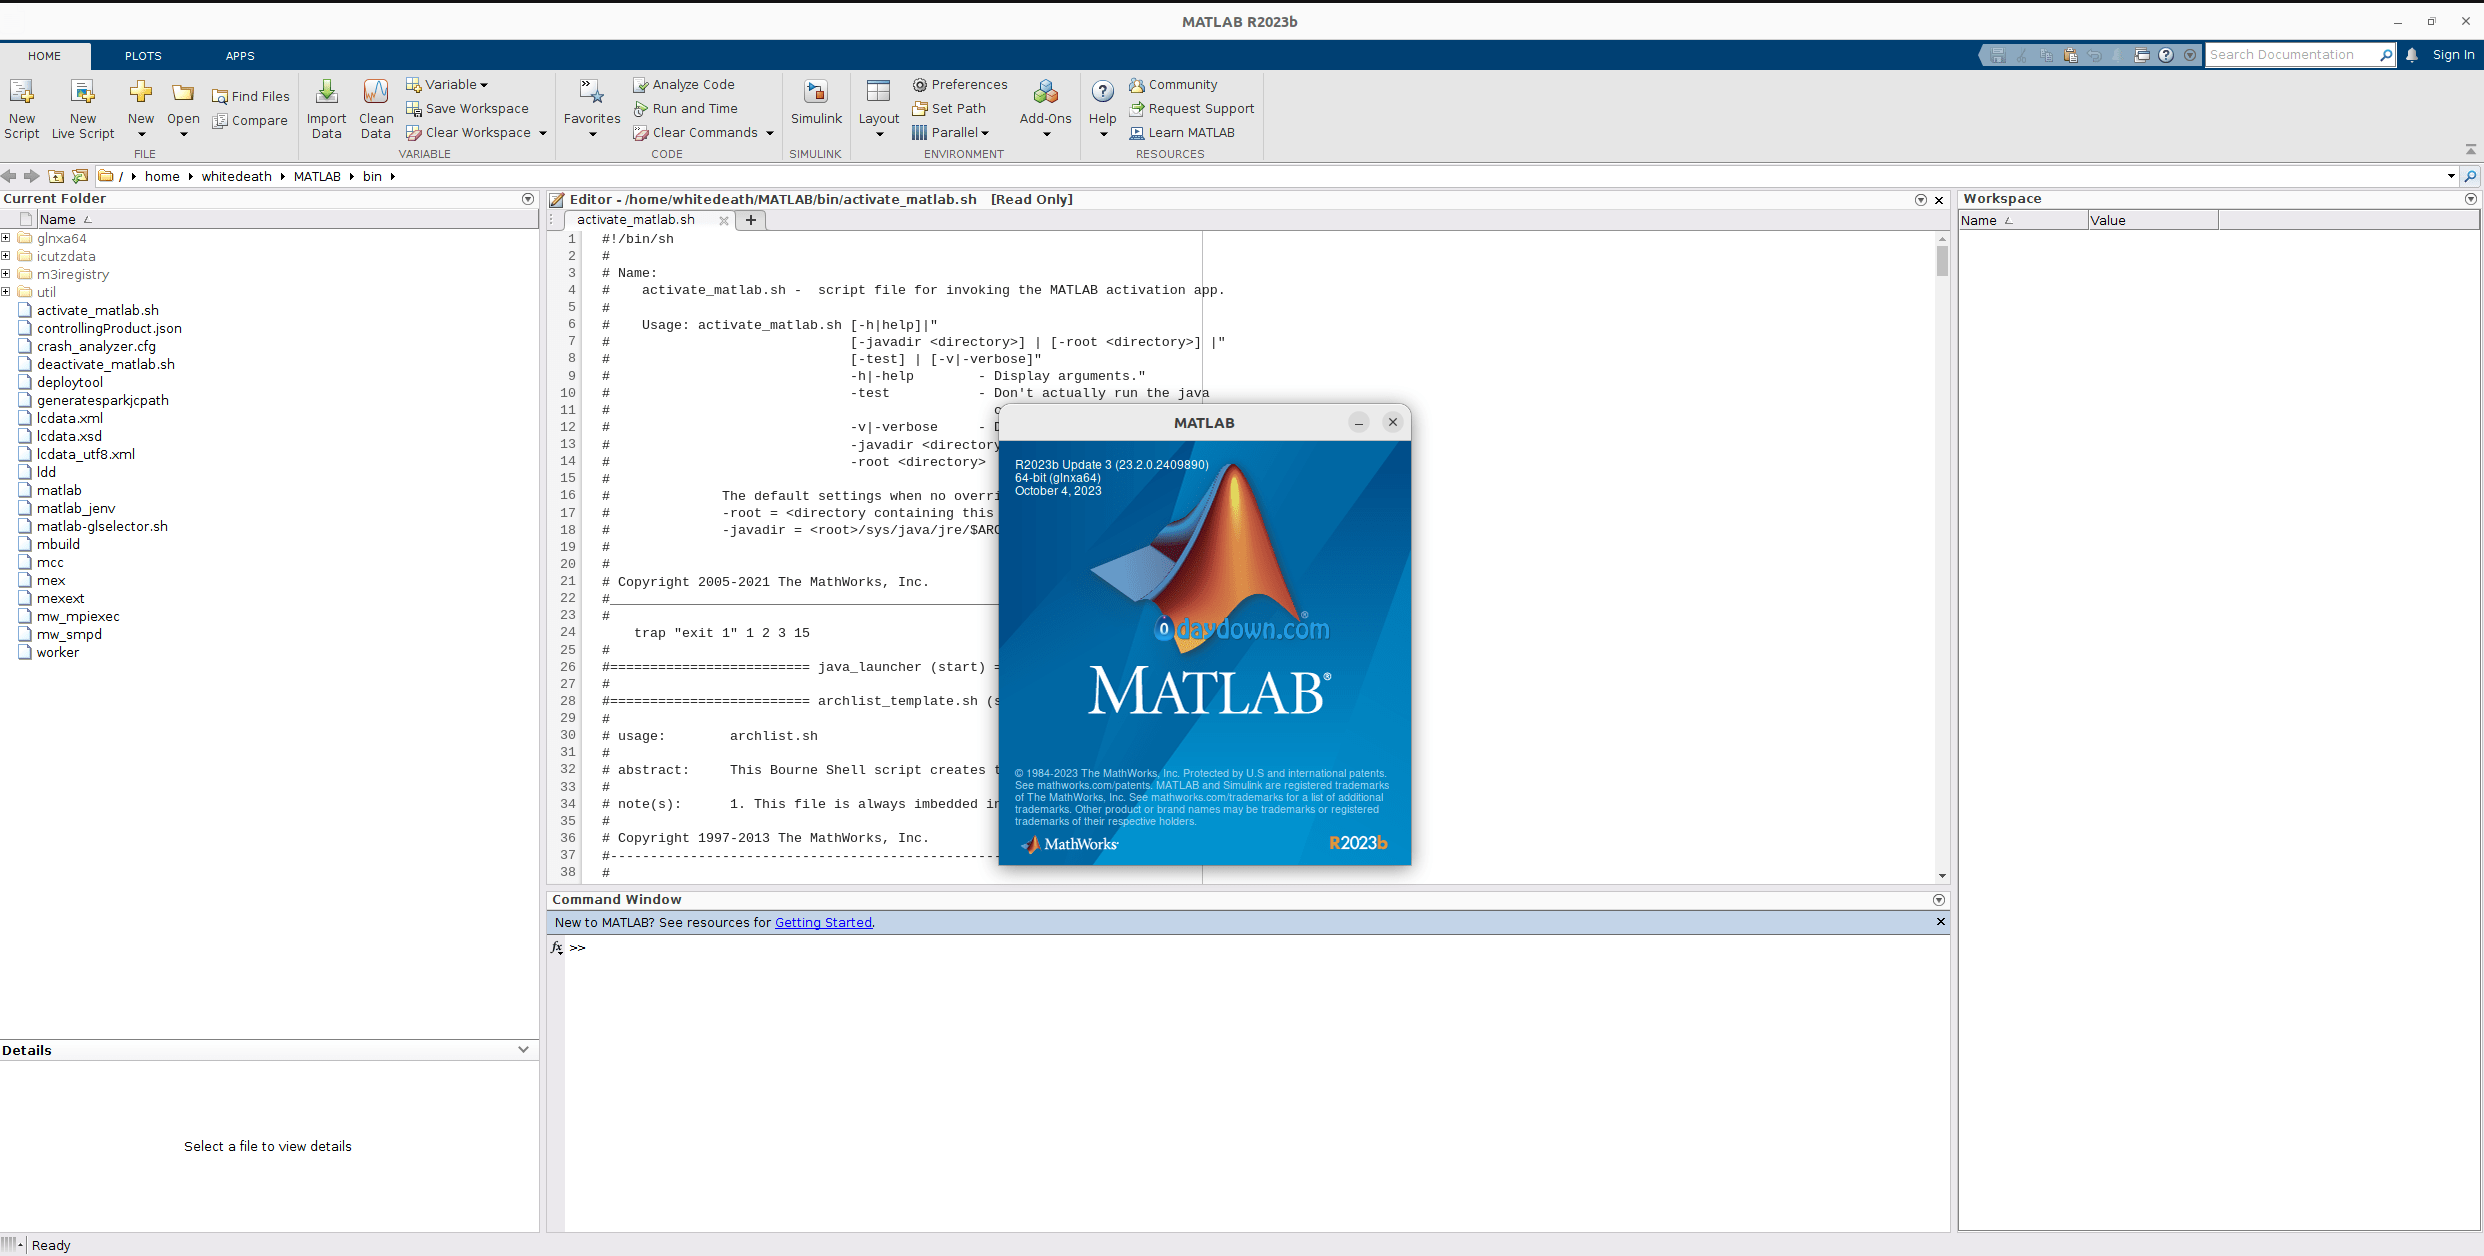This screenshot has width=2484, height=1256.
Task: Select deactivate_matlab.sh in Current Folder
Action: point(106,364)
